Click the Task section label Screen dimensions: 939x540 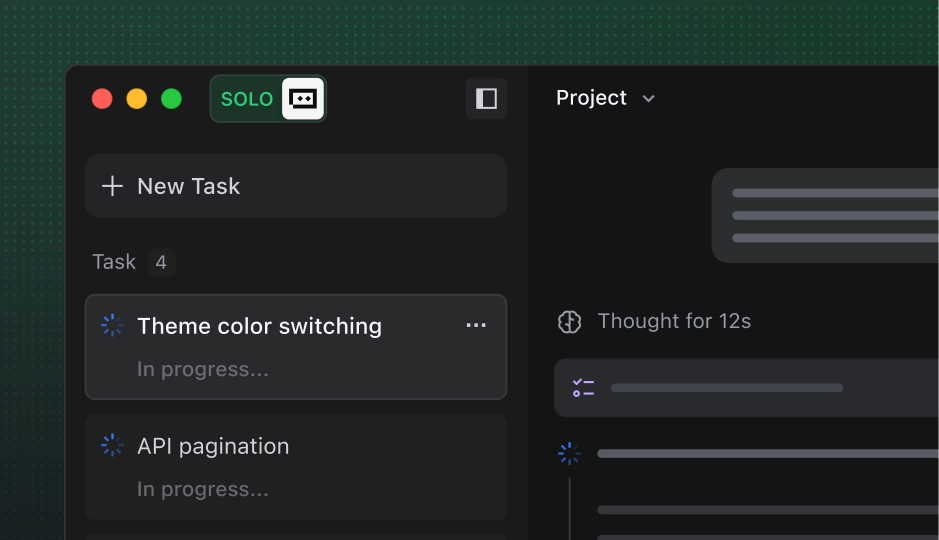pos(114,262)
